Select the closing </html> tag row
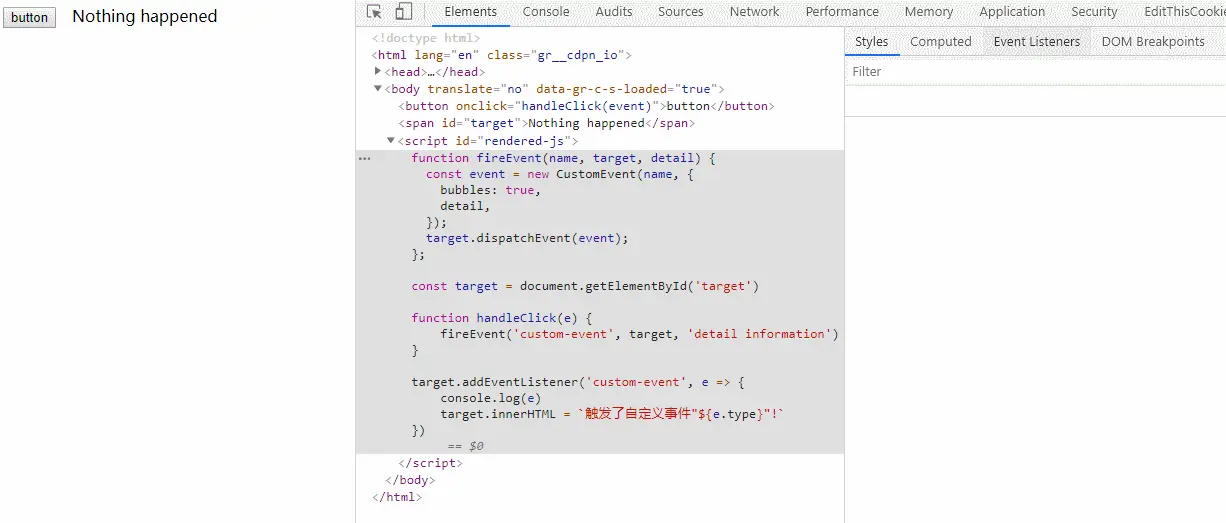This screenshot has height=523, width=1226. (397, 497)
